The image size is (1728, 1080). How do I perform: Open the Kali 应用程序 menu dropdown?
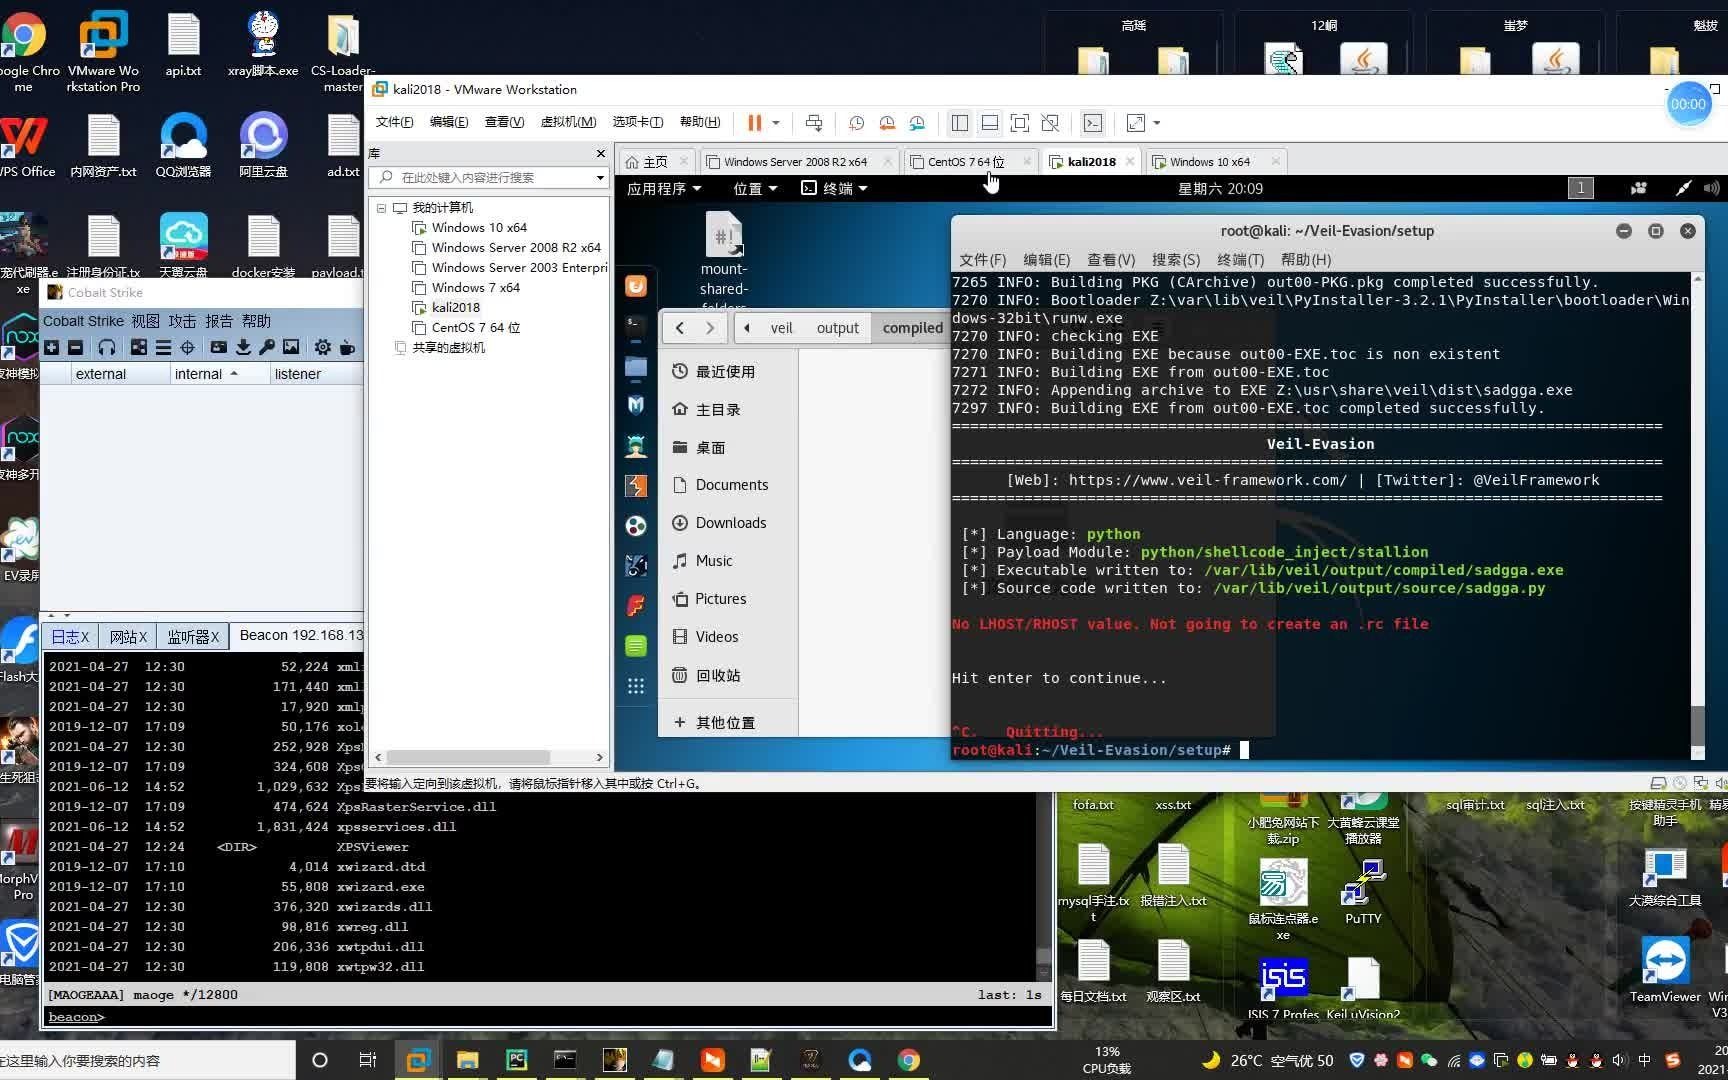[664, 188]
